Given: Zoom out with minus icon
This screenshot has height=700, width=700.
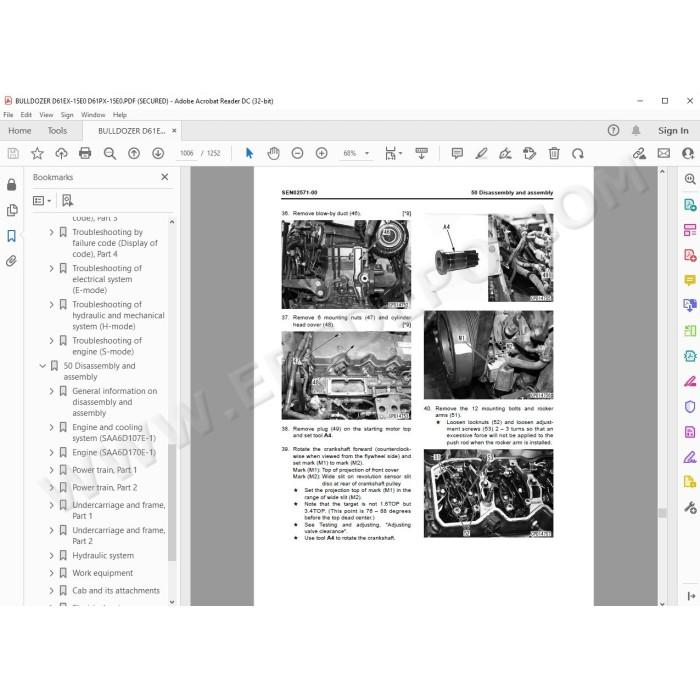Looking at the screenshot, I should [297, 154].
